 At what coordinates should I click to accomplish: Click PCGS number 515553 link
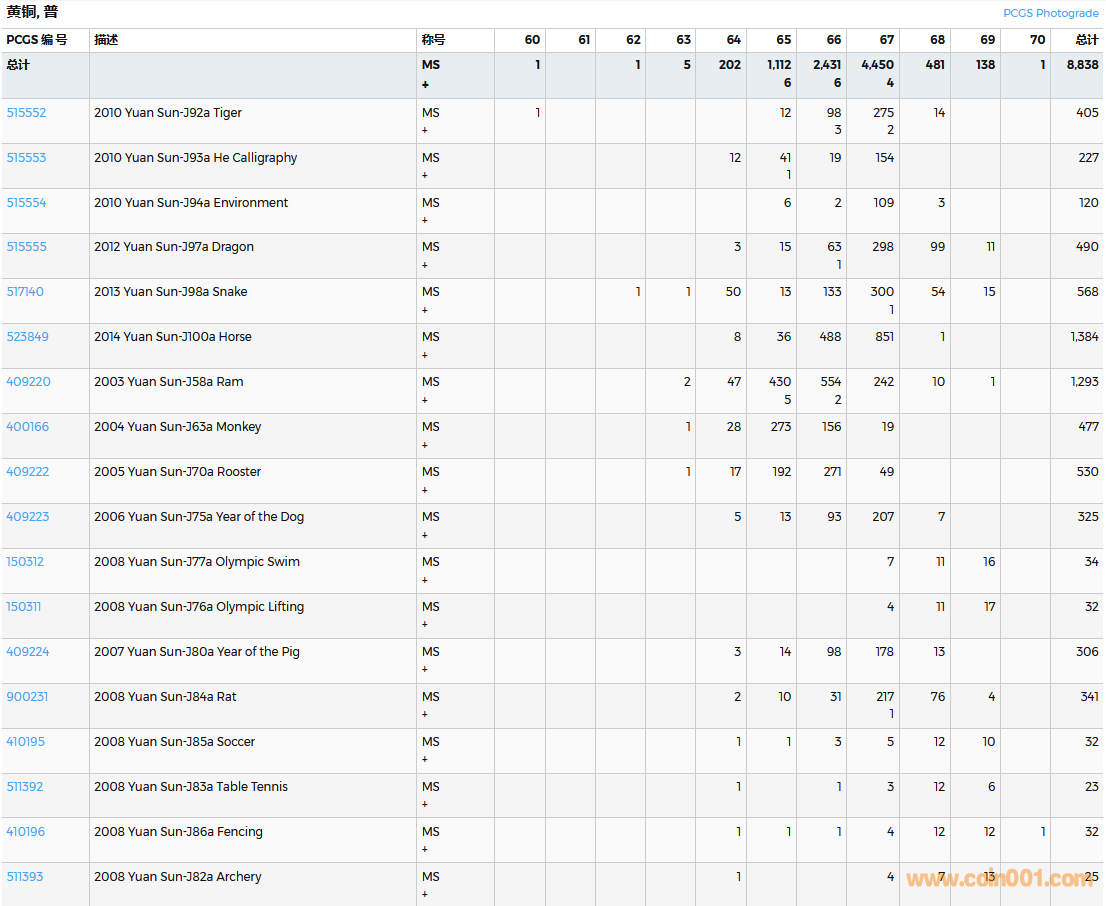[26, 158]
